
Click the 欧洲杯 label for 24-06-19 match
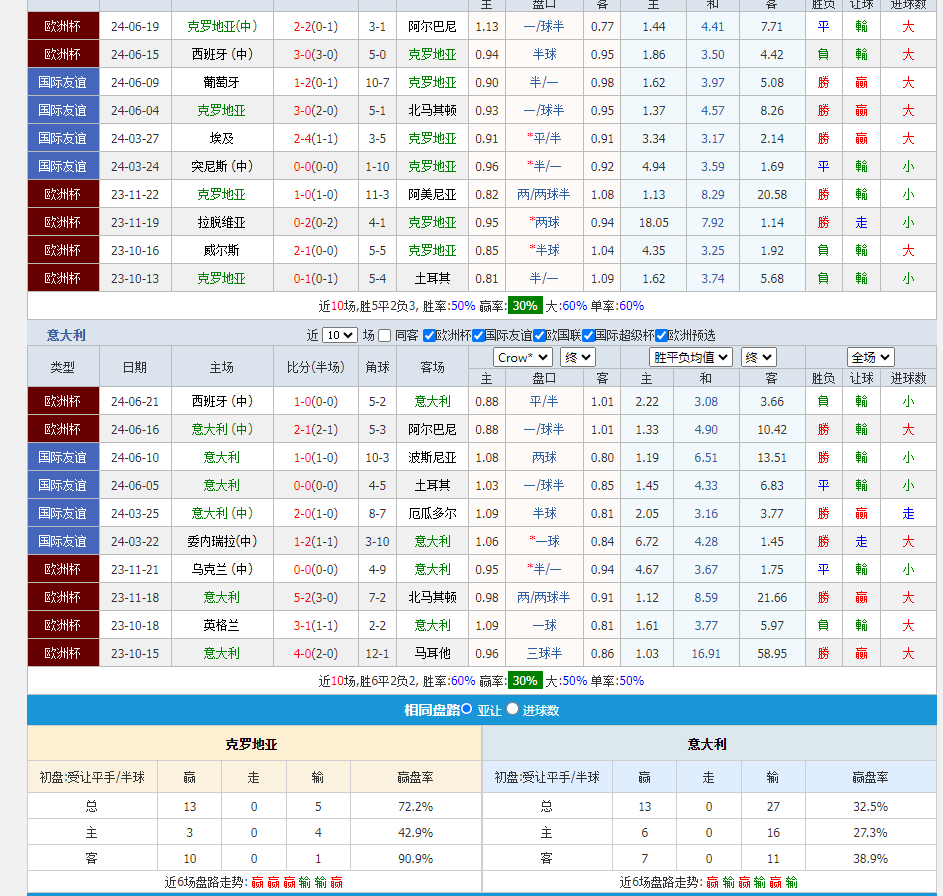pos(63,26)
